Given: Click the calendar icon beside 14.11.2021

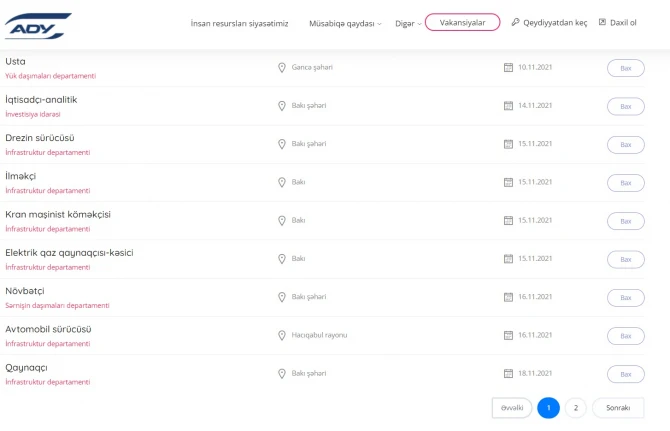Looking at the screenshot, I should coord(508,106).
